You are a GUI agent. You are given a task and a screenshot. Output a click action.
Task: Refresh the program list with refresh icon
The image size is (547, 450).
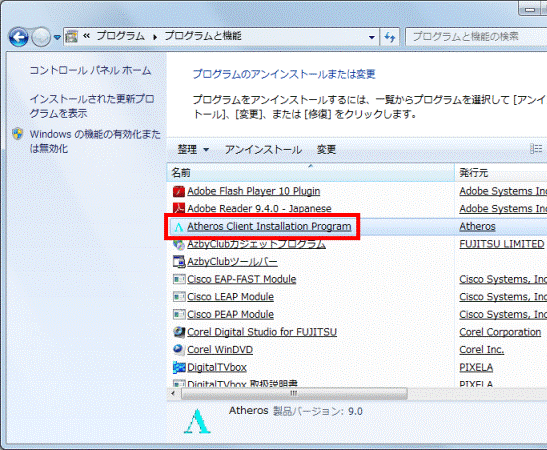(x=390, y=37)
